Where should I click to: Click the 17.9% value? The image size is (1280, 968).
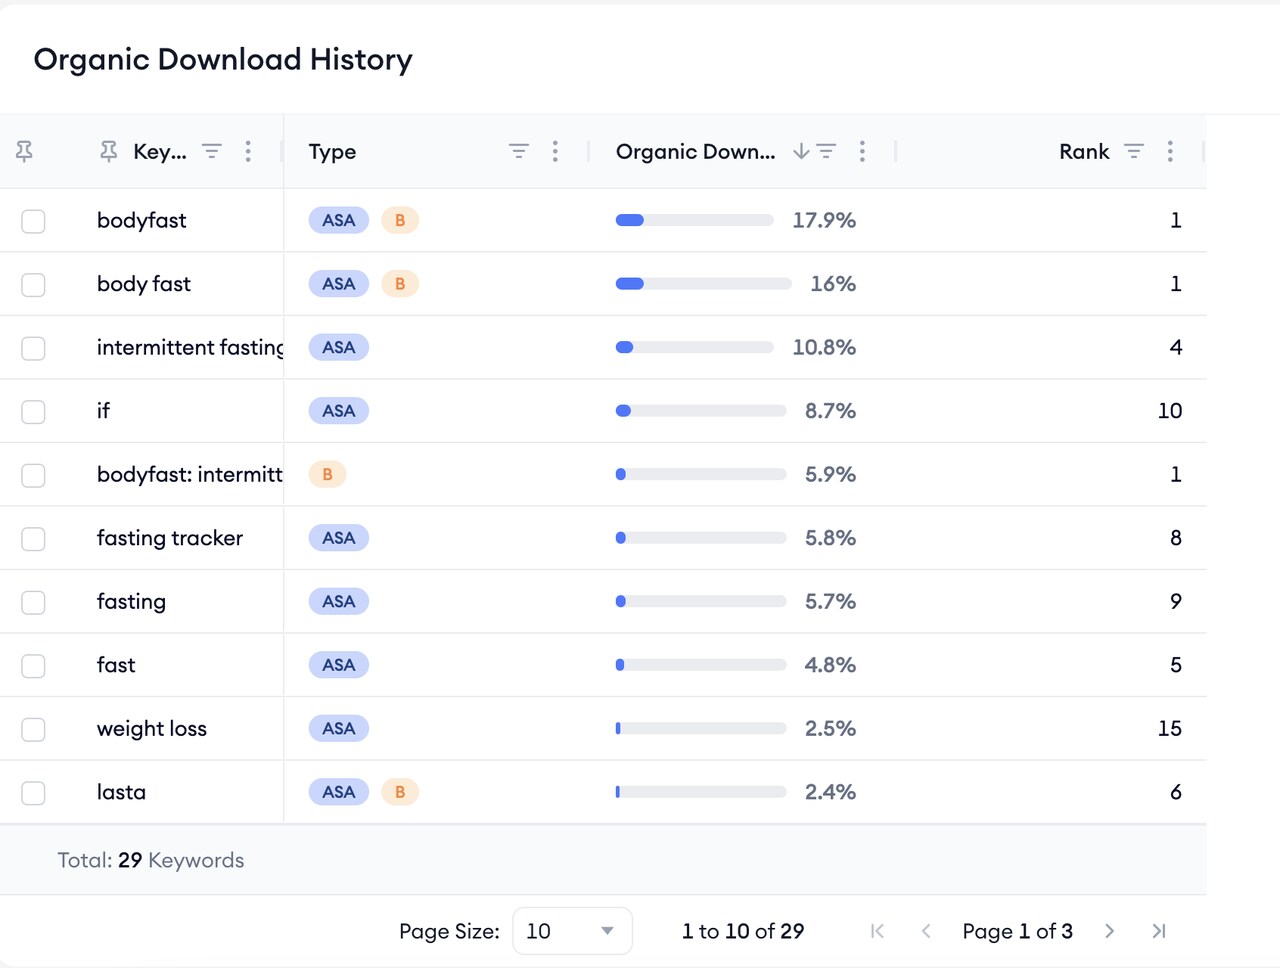(824, 220)
